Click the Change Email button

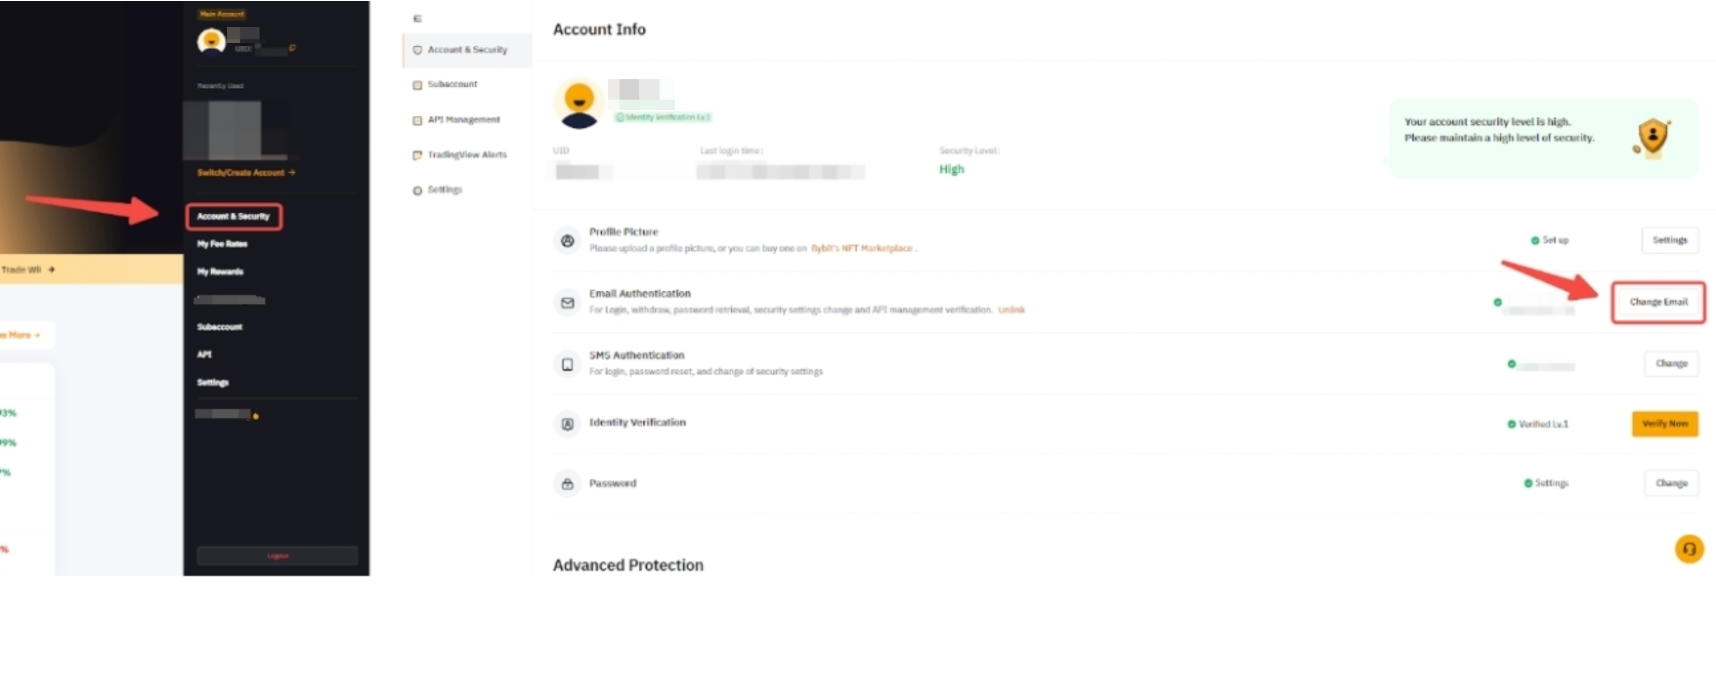tap(1658, 302)
